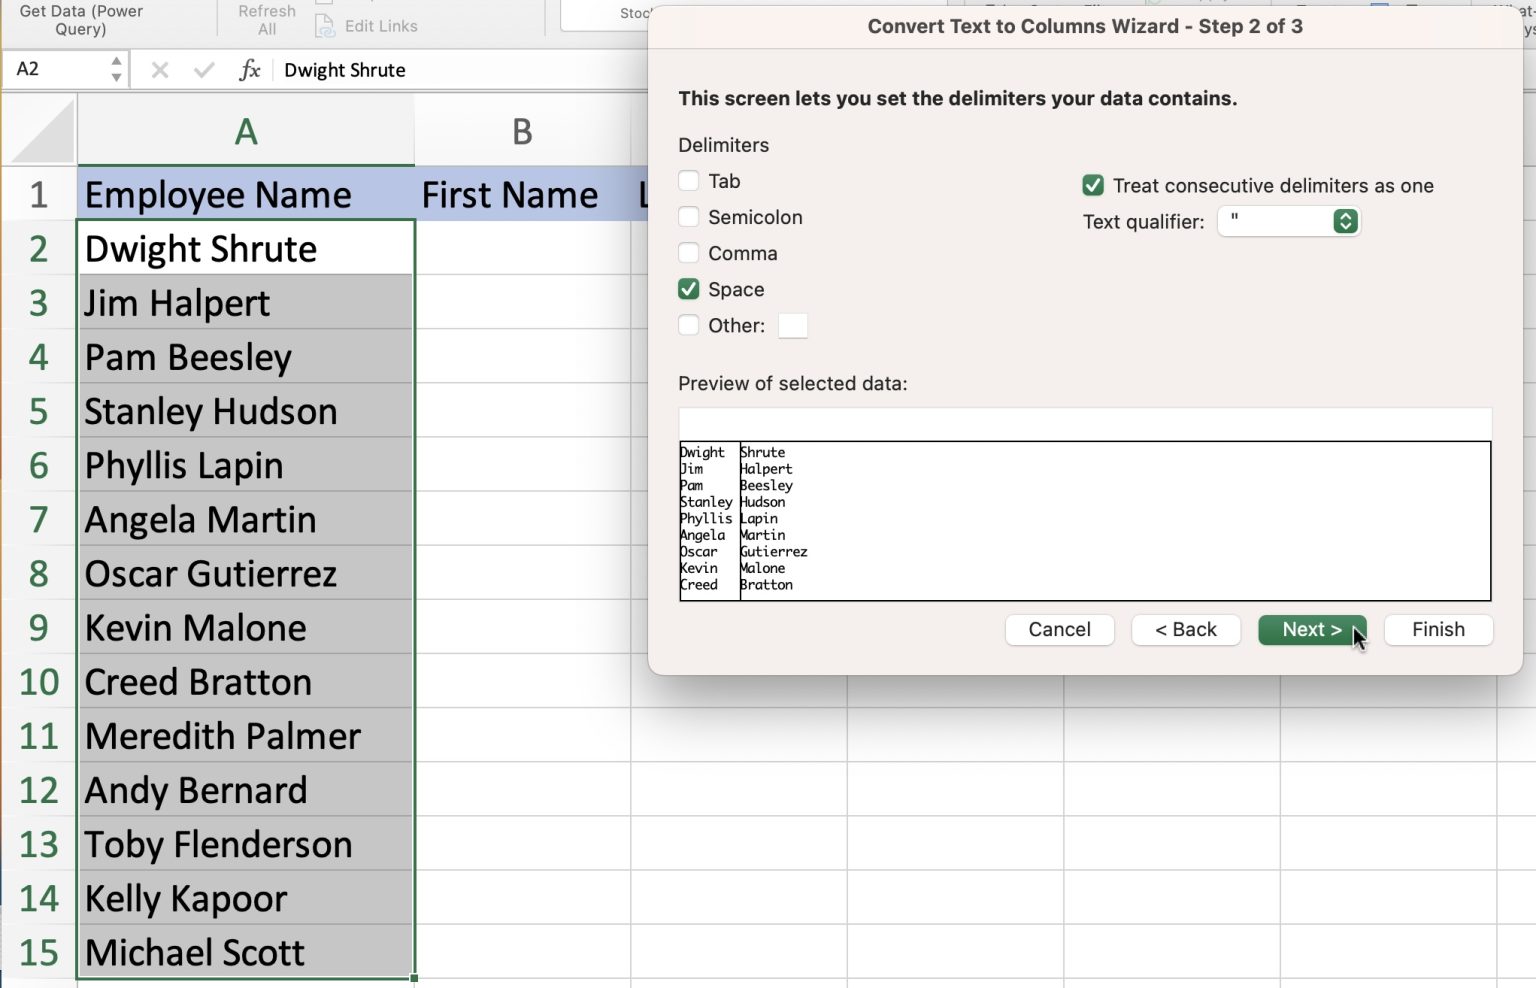Disable the Space delimiter
Viewport: 1536px width, 988px height.
pyautogui.click(x=688, y=289)
